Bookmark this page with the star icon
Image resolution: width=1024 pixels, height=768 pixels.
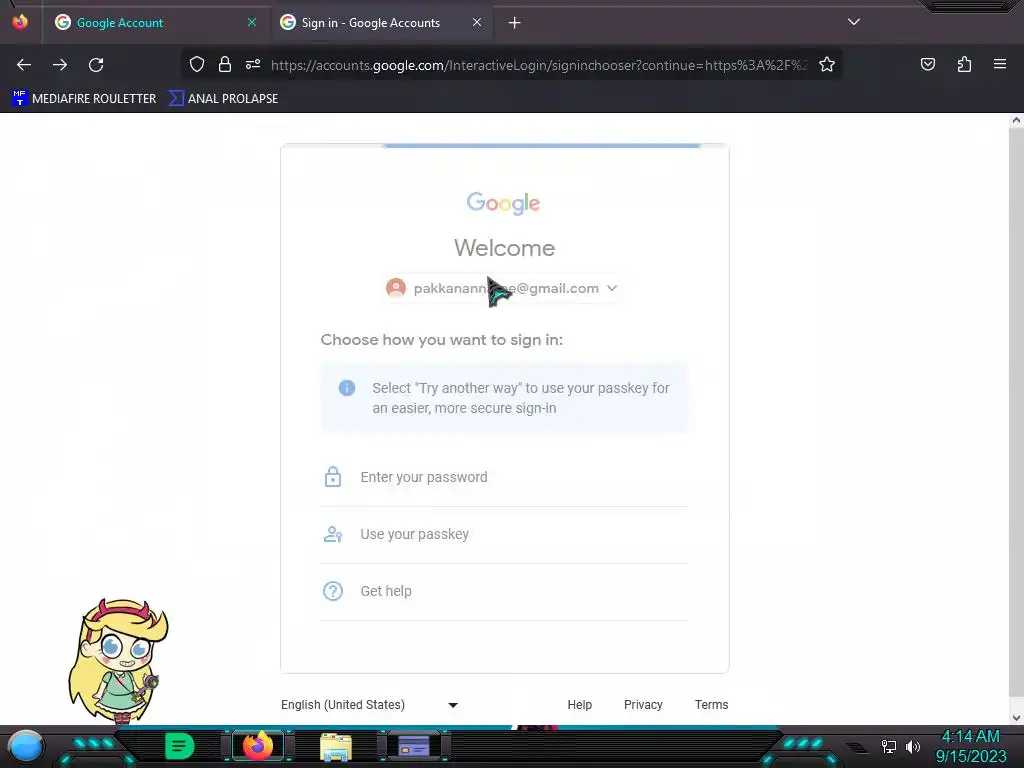click(827, 64)
